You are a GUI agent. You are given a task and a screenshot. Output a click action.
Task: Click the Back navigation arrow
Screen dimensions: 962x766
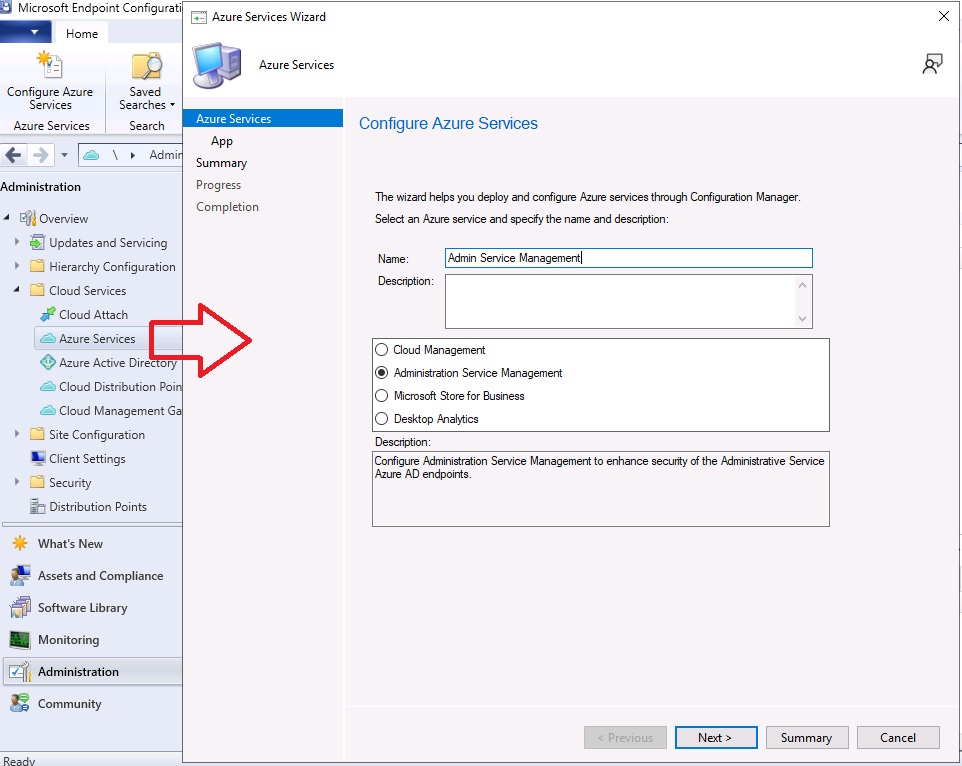13,155
